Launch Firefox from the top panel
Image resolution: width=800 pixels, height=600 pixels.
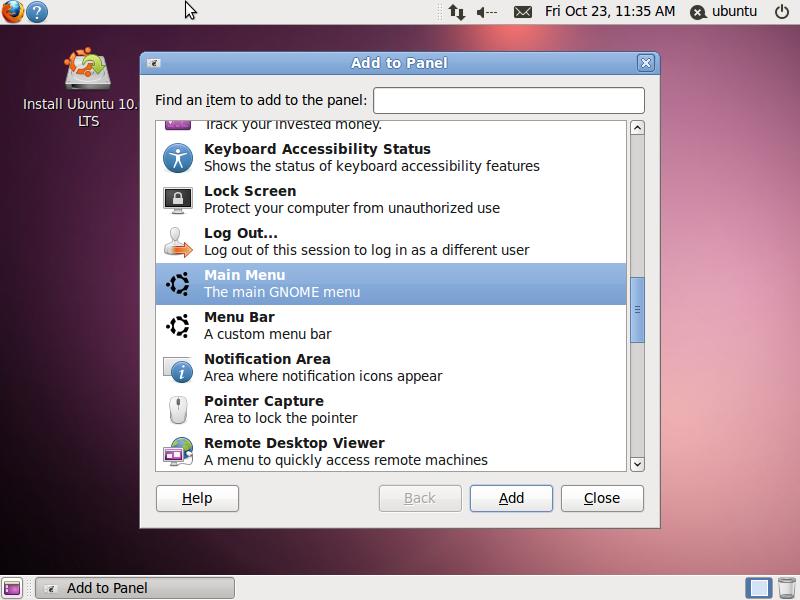tap(12, 12)
